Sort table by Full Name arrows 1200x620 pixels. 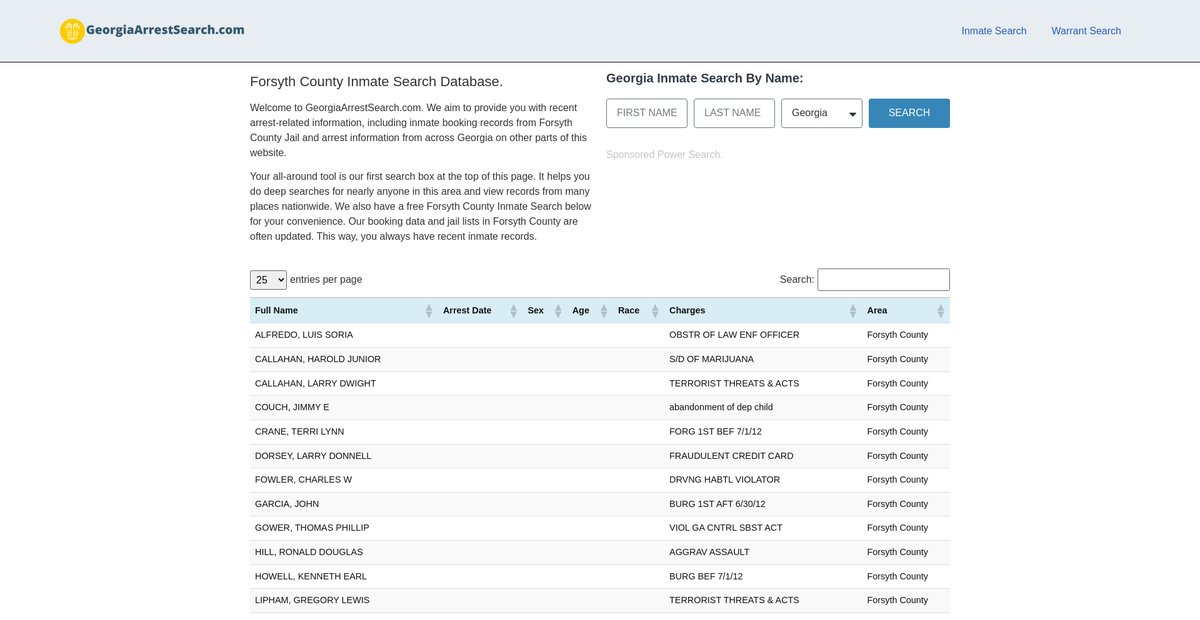(429, 311)
